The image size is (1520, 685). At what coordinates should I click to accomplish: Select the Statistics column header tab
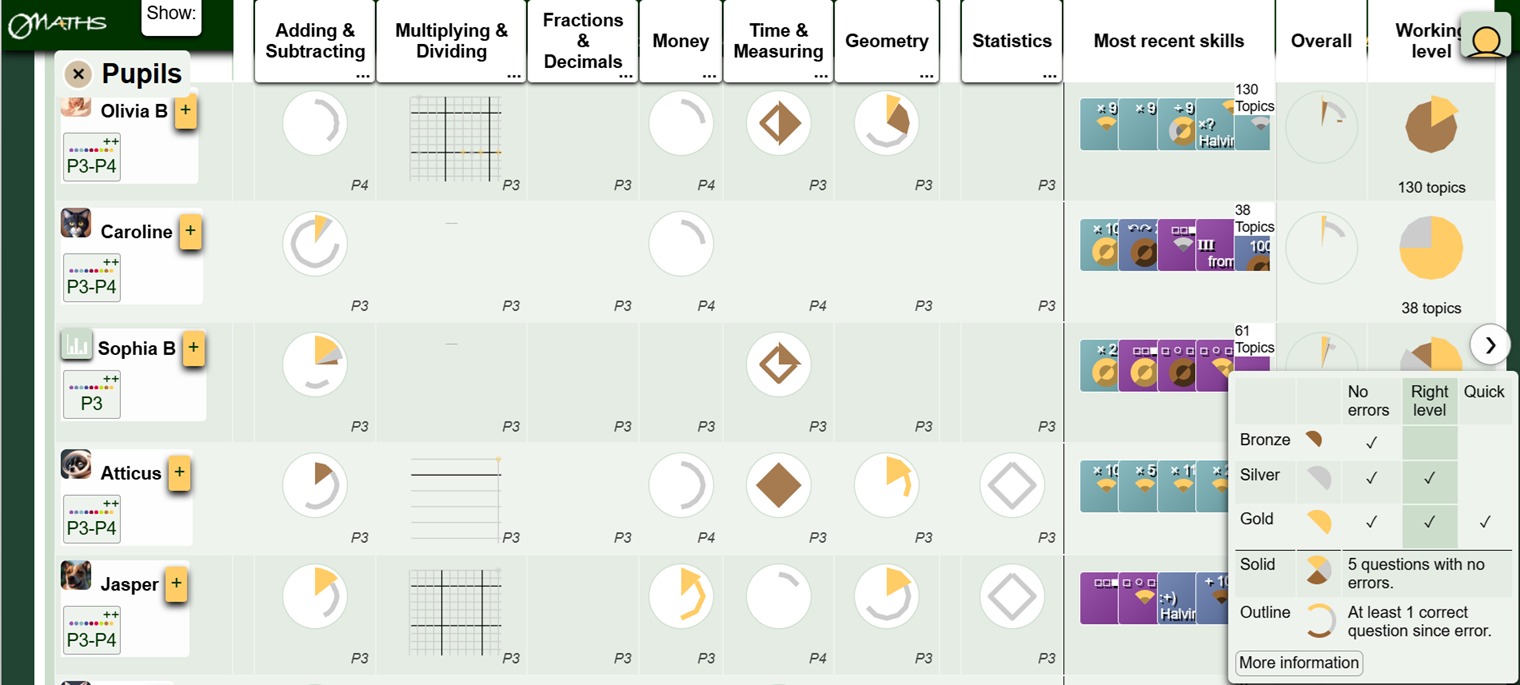click(x=1012, y=41)
